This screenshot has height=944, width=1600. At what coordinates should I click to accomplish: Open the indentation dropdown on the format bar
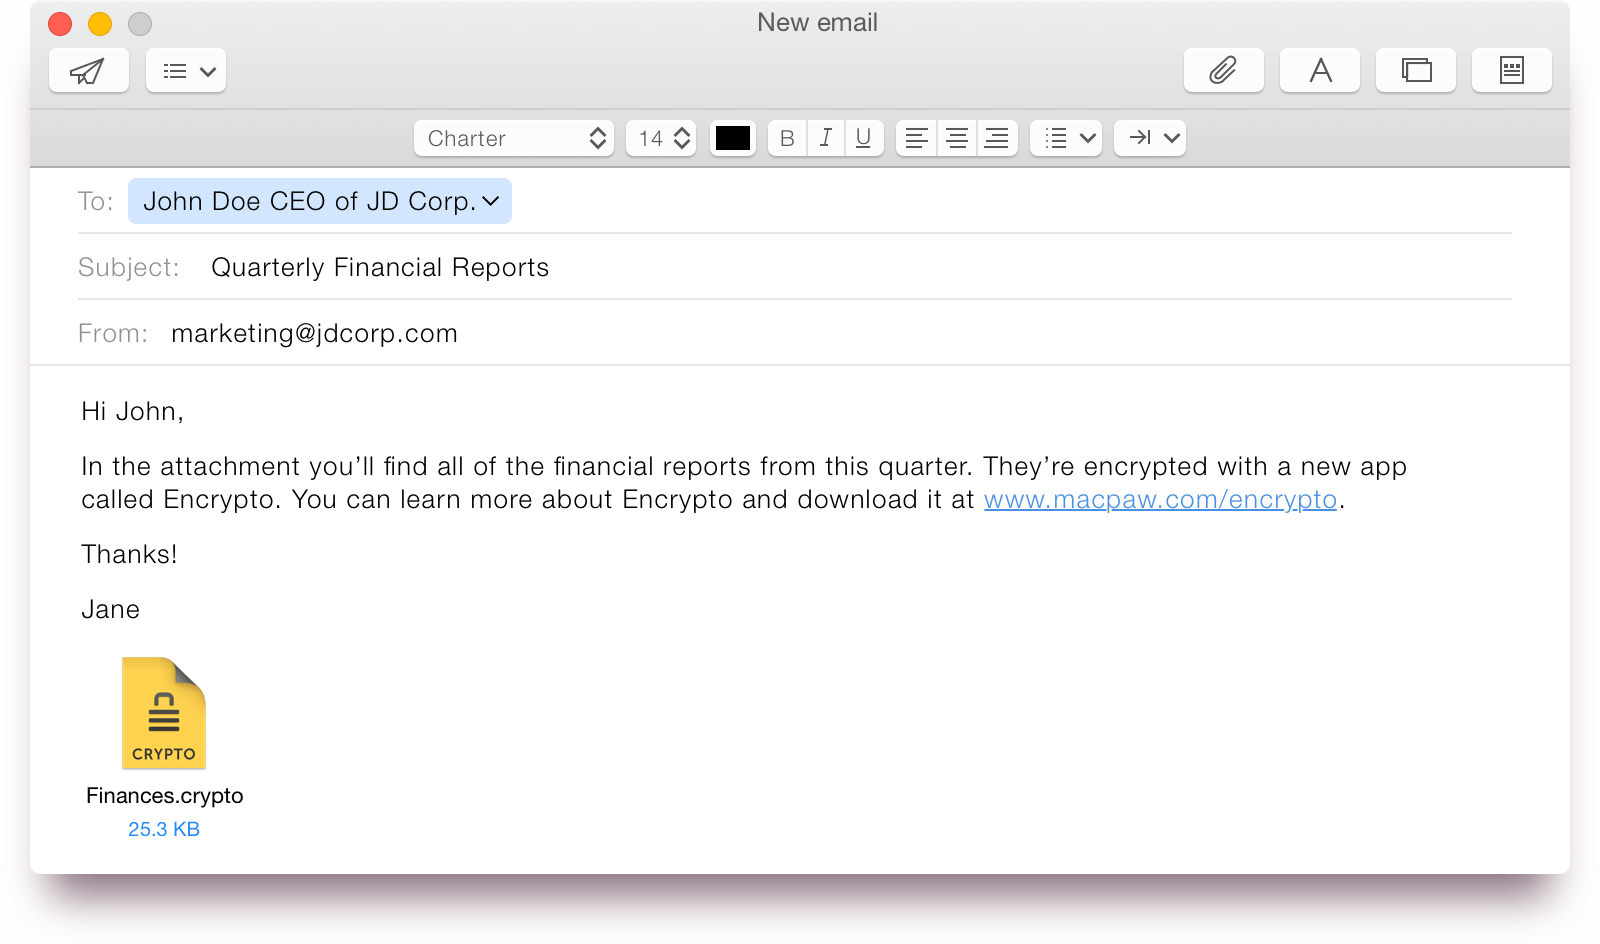1149,138
